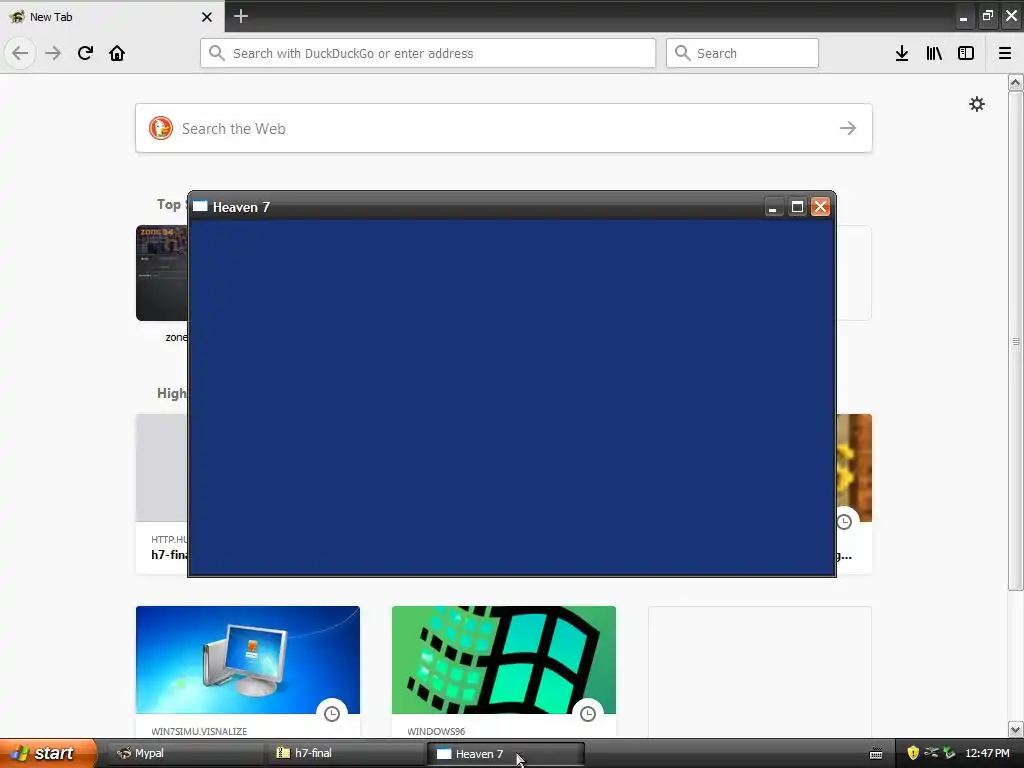The image size is (1024, 768).
Task: Click the Heaven 7 title bar icon
Action: 200,206
